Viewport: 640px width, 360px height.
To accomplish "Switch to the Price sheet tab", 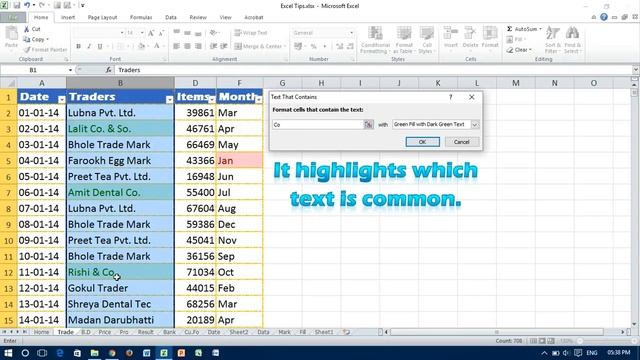I will point(104,332).
